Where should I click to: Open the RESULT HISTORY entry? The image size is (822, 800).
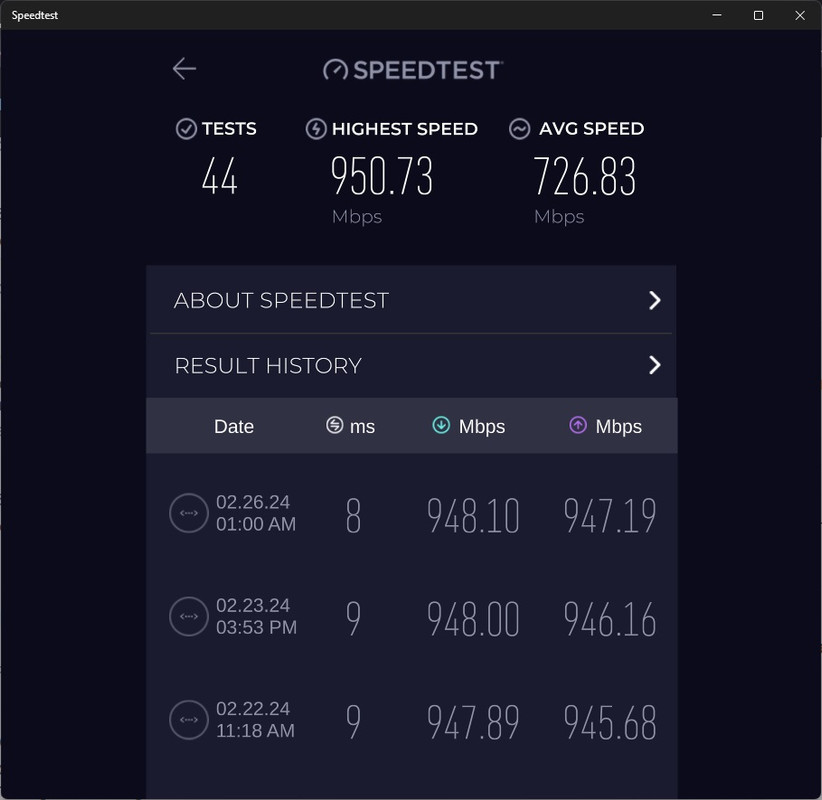[411, 365]
